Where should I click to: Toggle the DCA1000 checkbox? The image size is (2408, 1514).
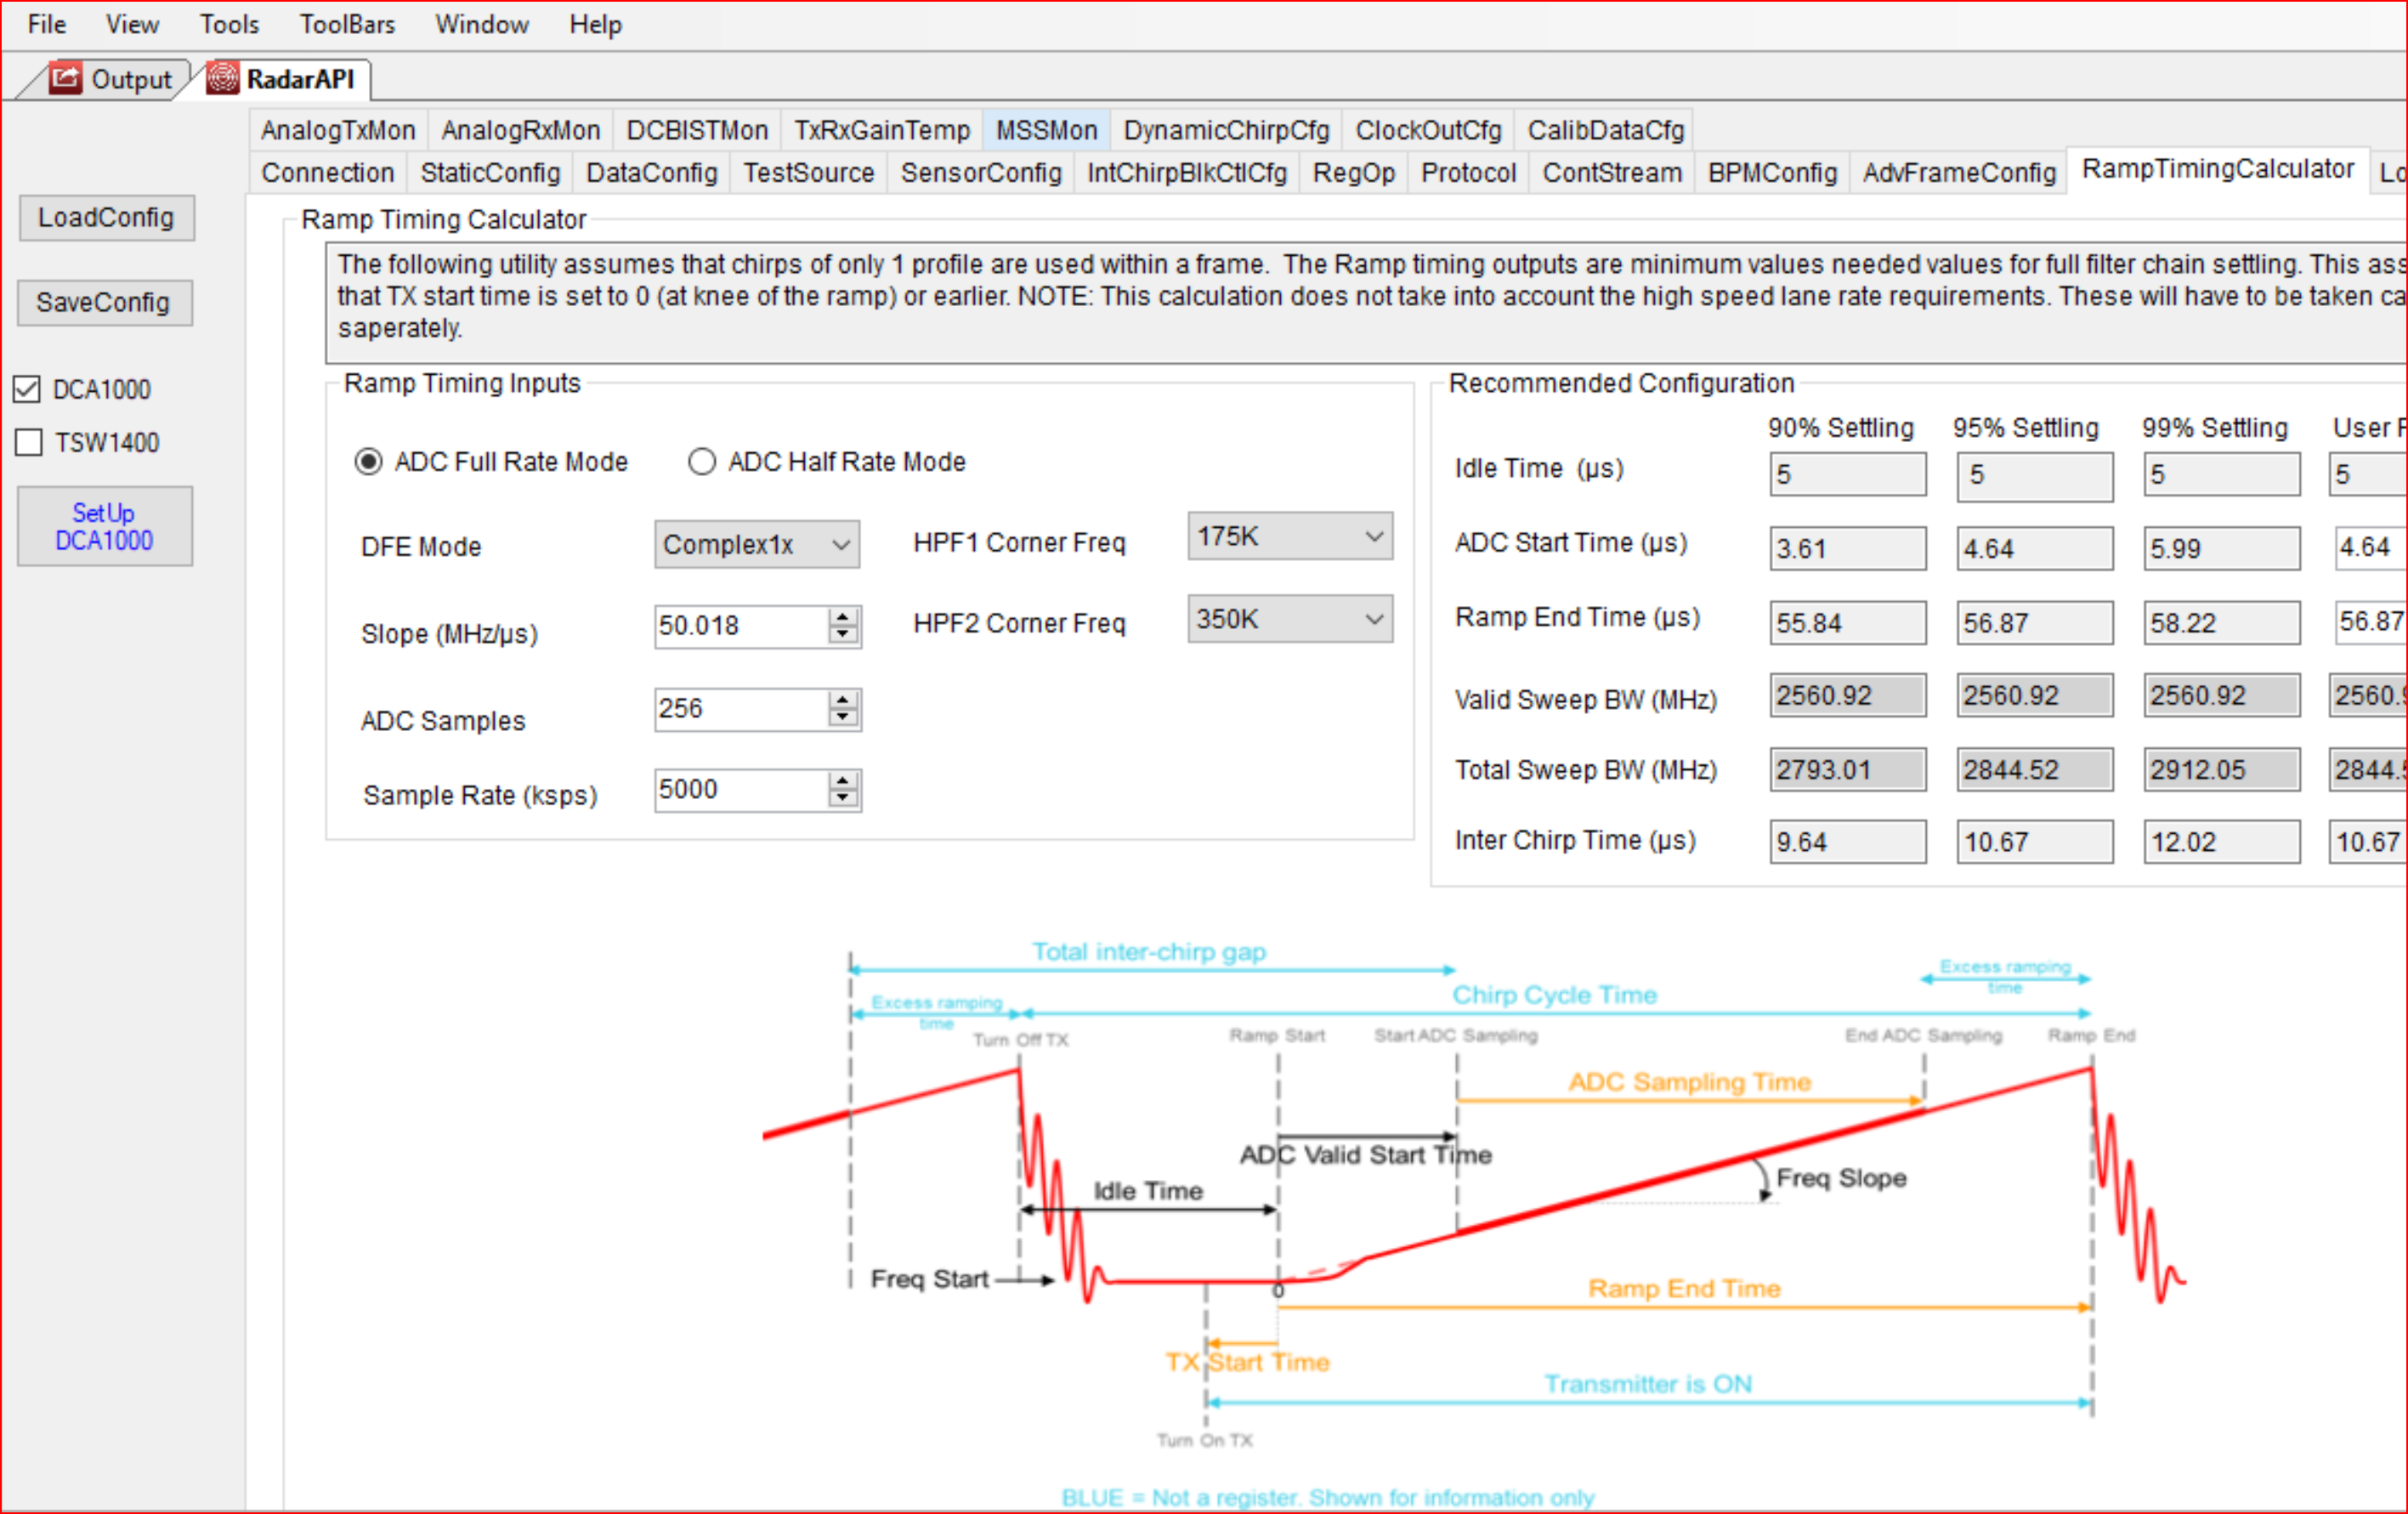point(27,389)
